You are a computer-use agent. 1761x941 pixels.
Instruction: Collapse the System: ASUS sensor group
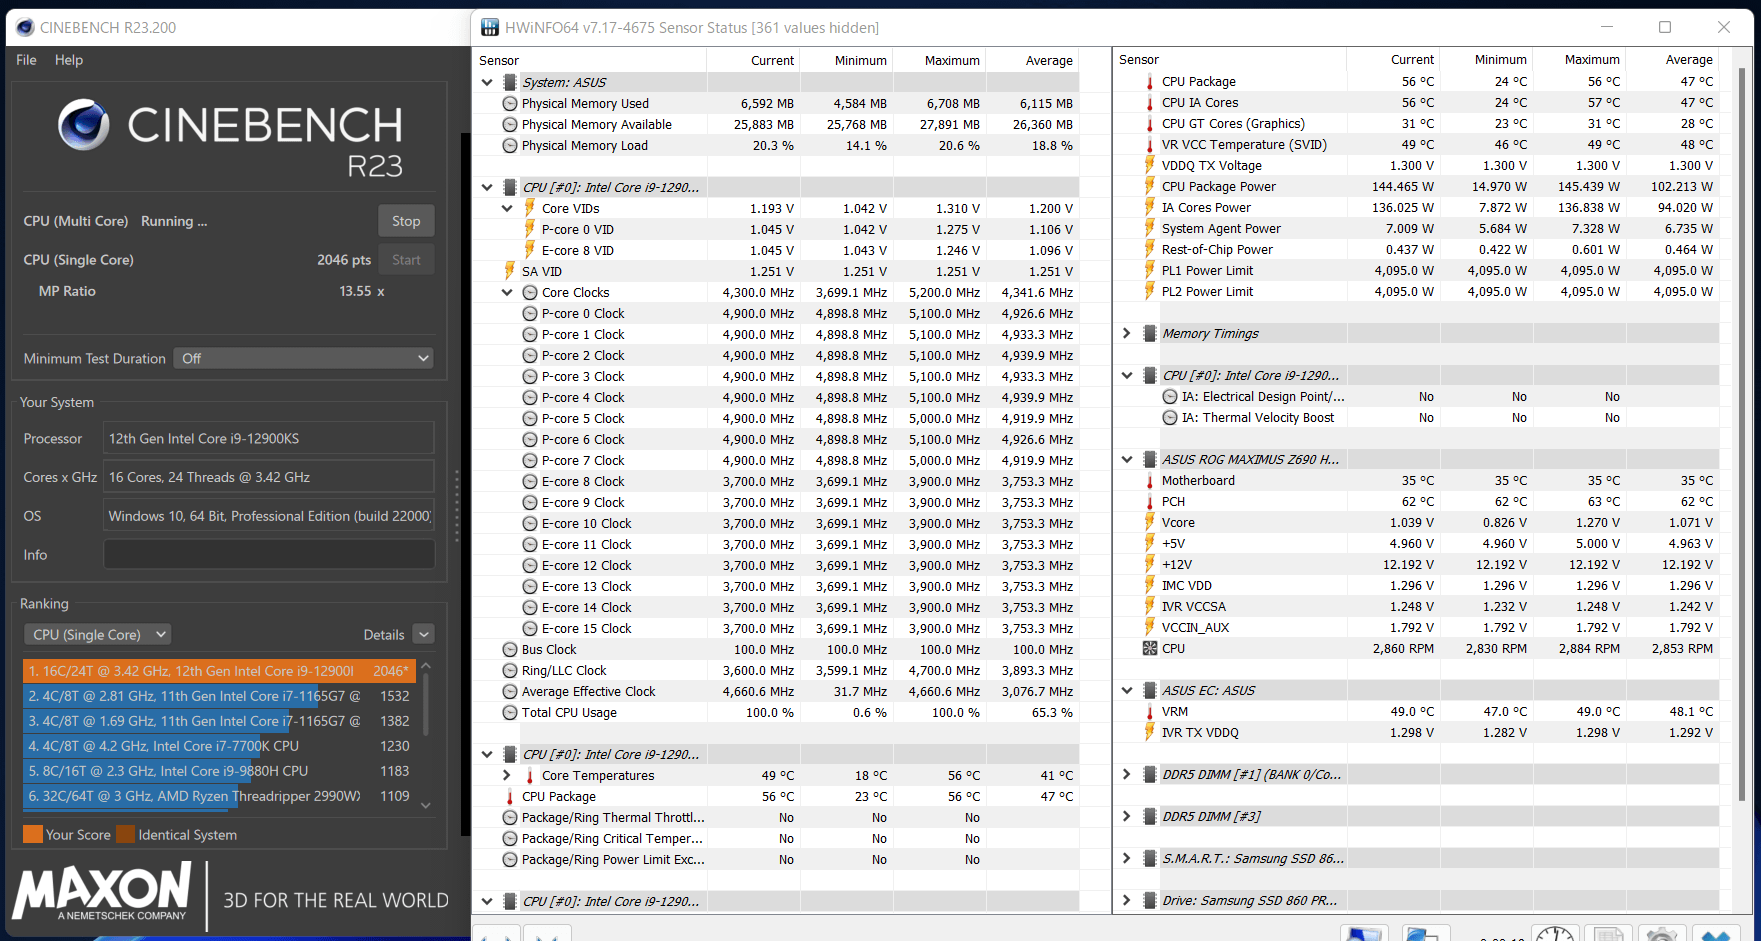coord(487,83)
